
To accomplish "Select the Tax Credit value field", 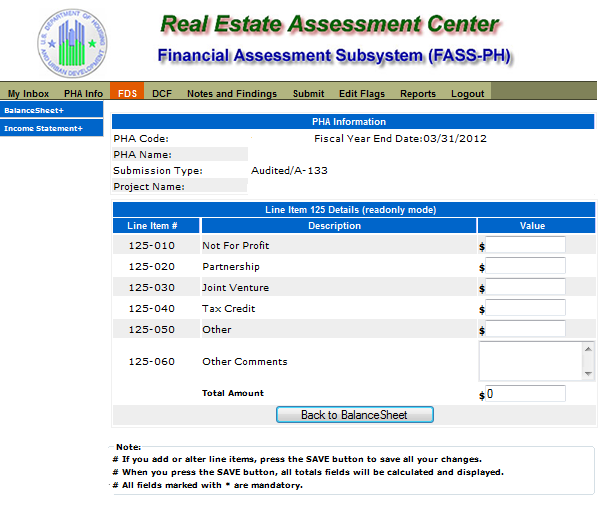I will (525, 308).
